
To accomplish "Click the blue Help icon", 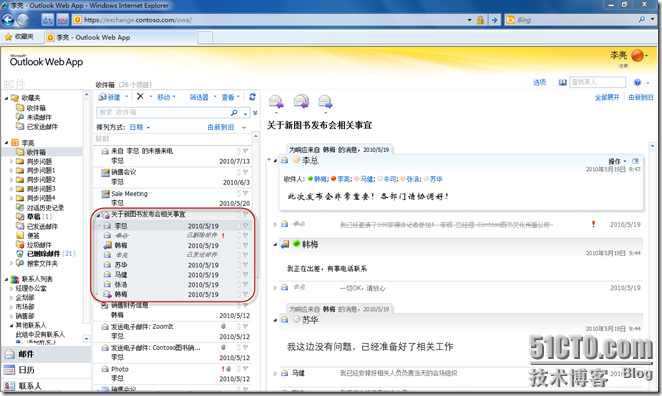I will point(637,82).
